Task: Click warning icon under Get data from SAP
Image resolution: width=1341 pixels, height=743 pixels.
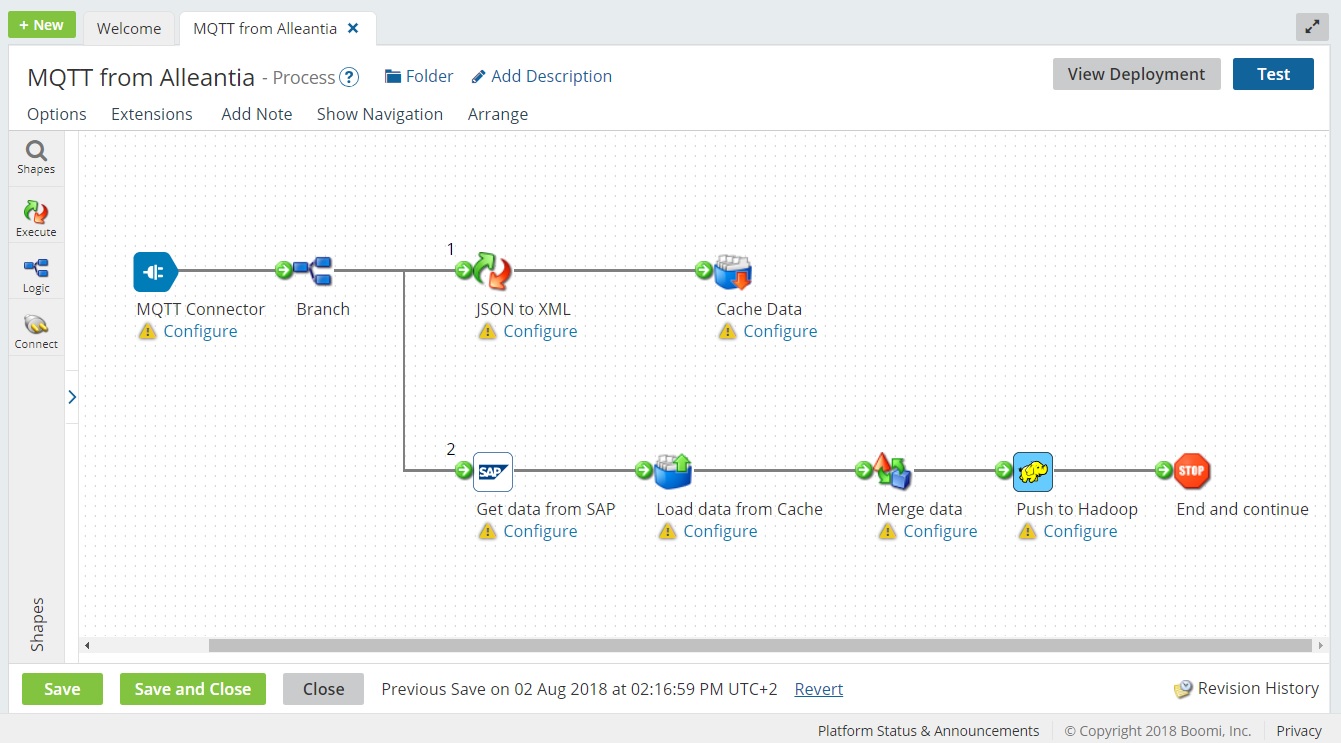Action: pyautogui.click(x=487, y=531)
